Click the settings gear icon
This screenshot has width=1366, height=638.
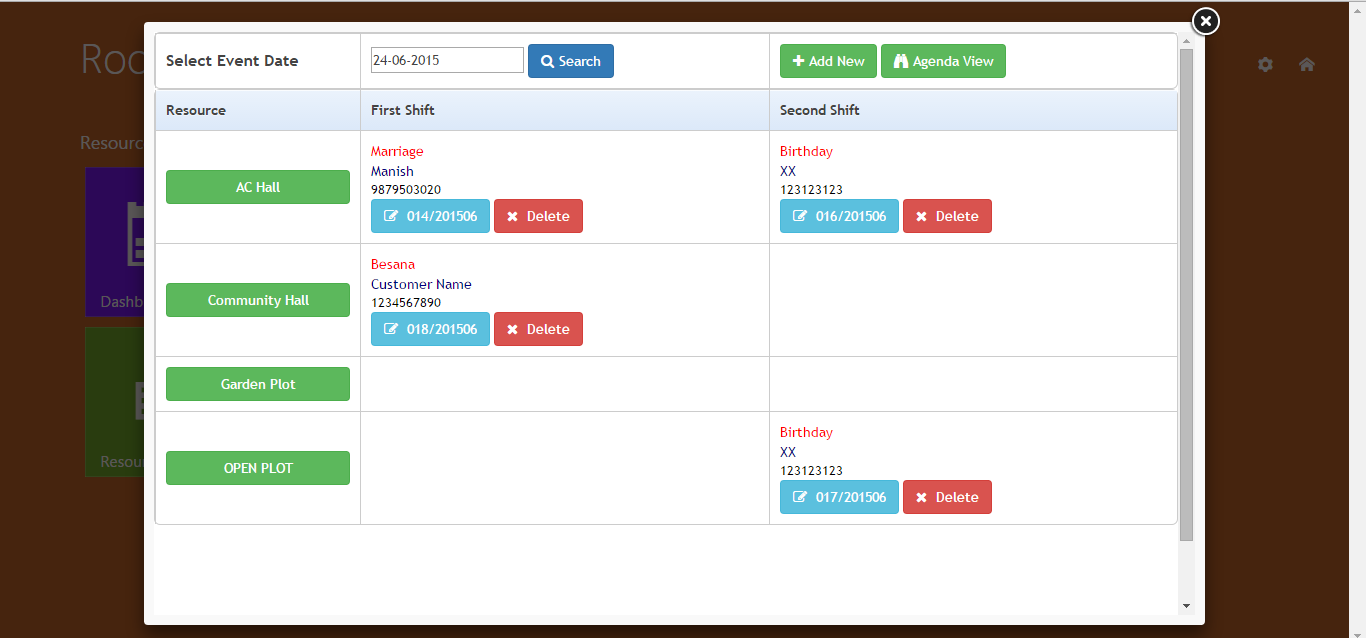pos(1265,64)
